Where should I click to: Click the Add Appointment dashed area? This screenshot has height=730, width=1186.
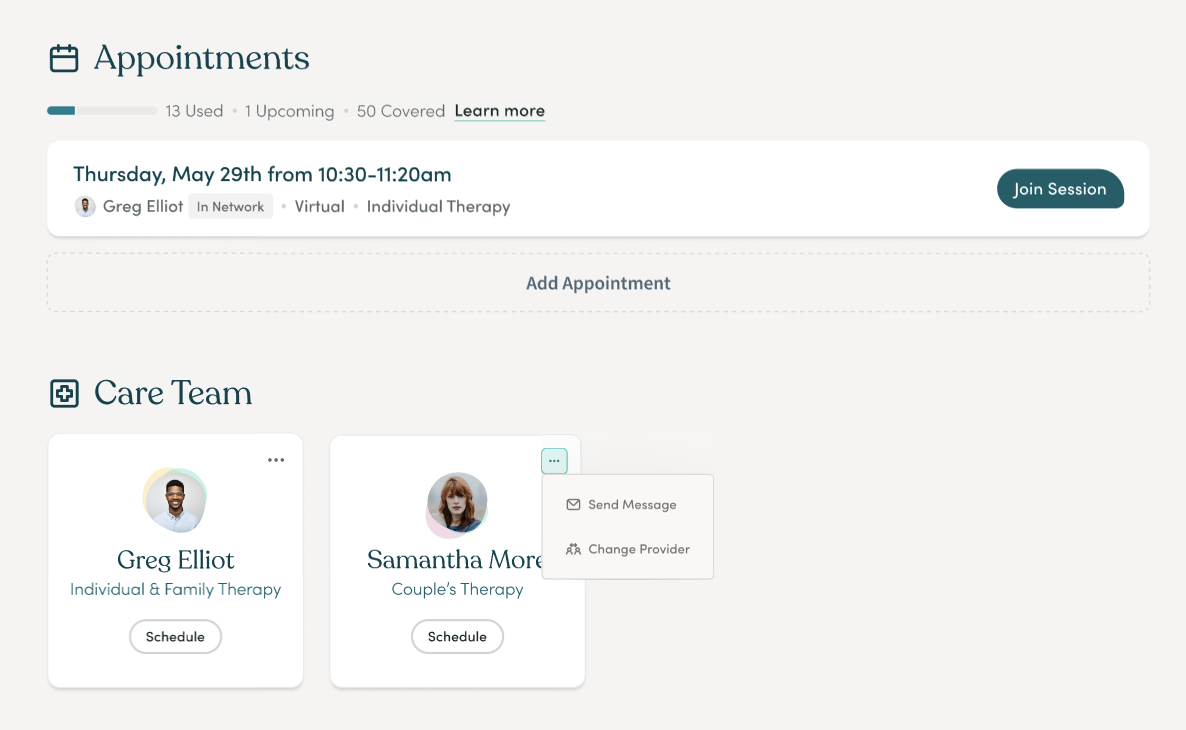[598, 283]
